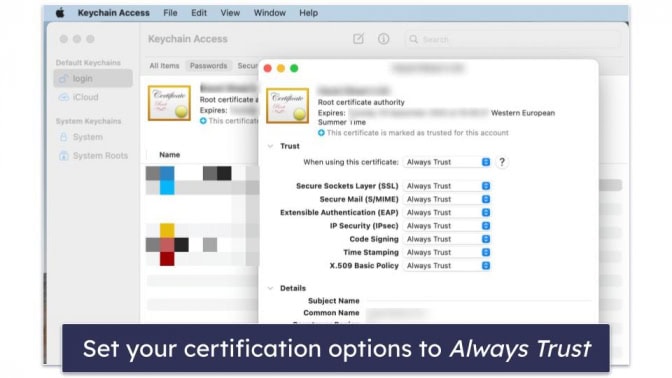The width and height of the screenshot is (672, 378).
Task: Click the "This certificate is marked as trusted" text
Action: (417, 133)
